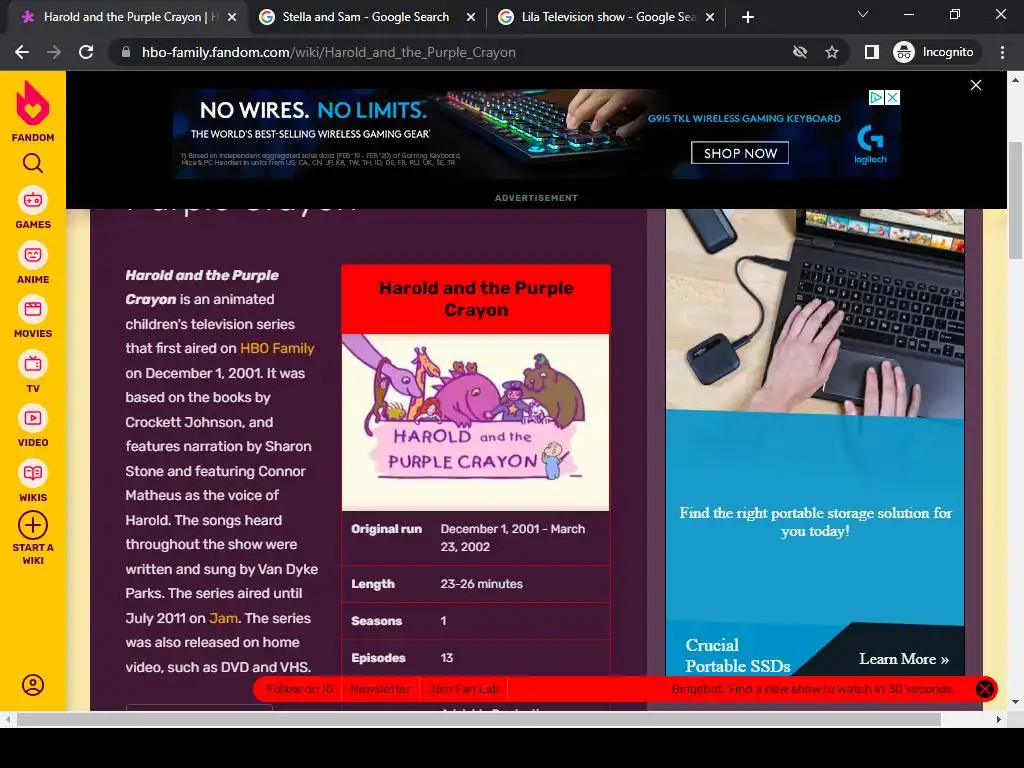Open the browser side panel icon
The width and height of the screenshot is (1024, 768).
[871, 52]
